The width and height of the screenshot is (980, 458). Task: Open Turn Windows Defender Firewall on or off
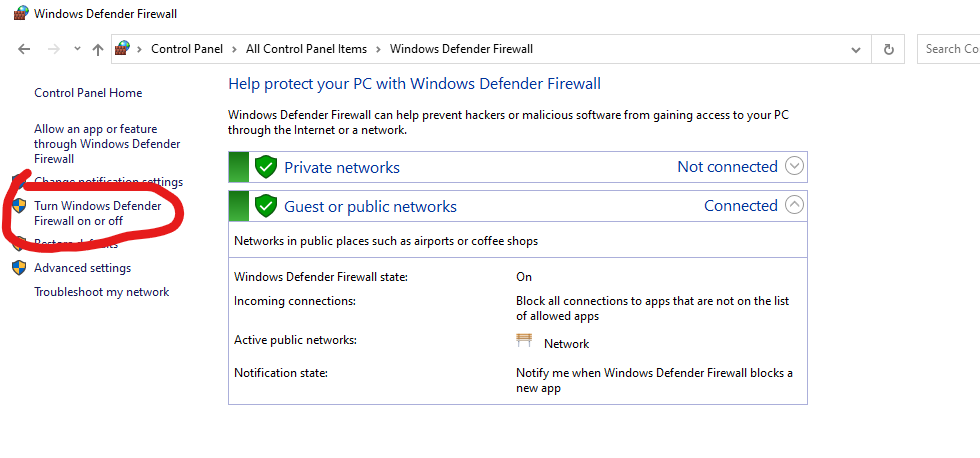[x=97, y=213]
